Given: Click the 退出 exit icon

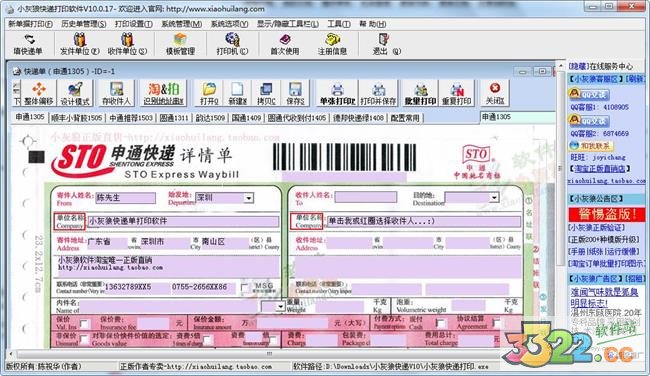Looking at the screenshot, I should point(385,44).
